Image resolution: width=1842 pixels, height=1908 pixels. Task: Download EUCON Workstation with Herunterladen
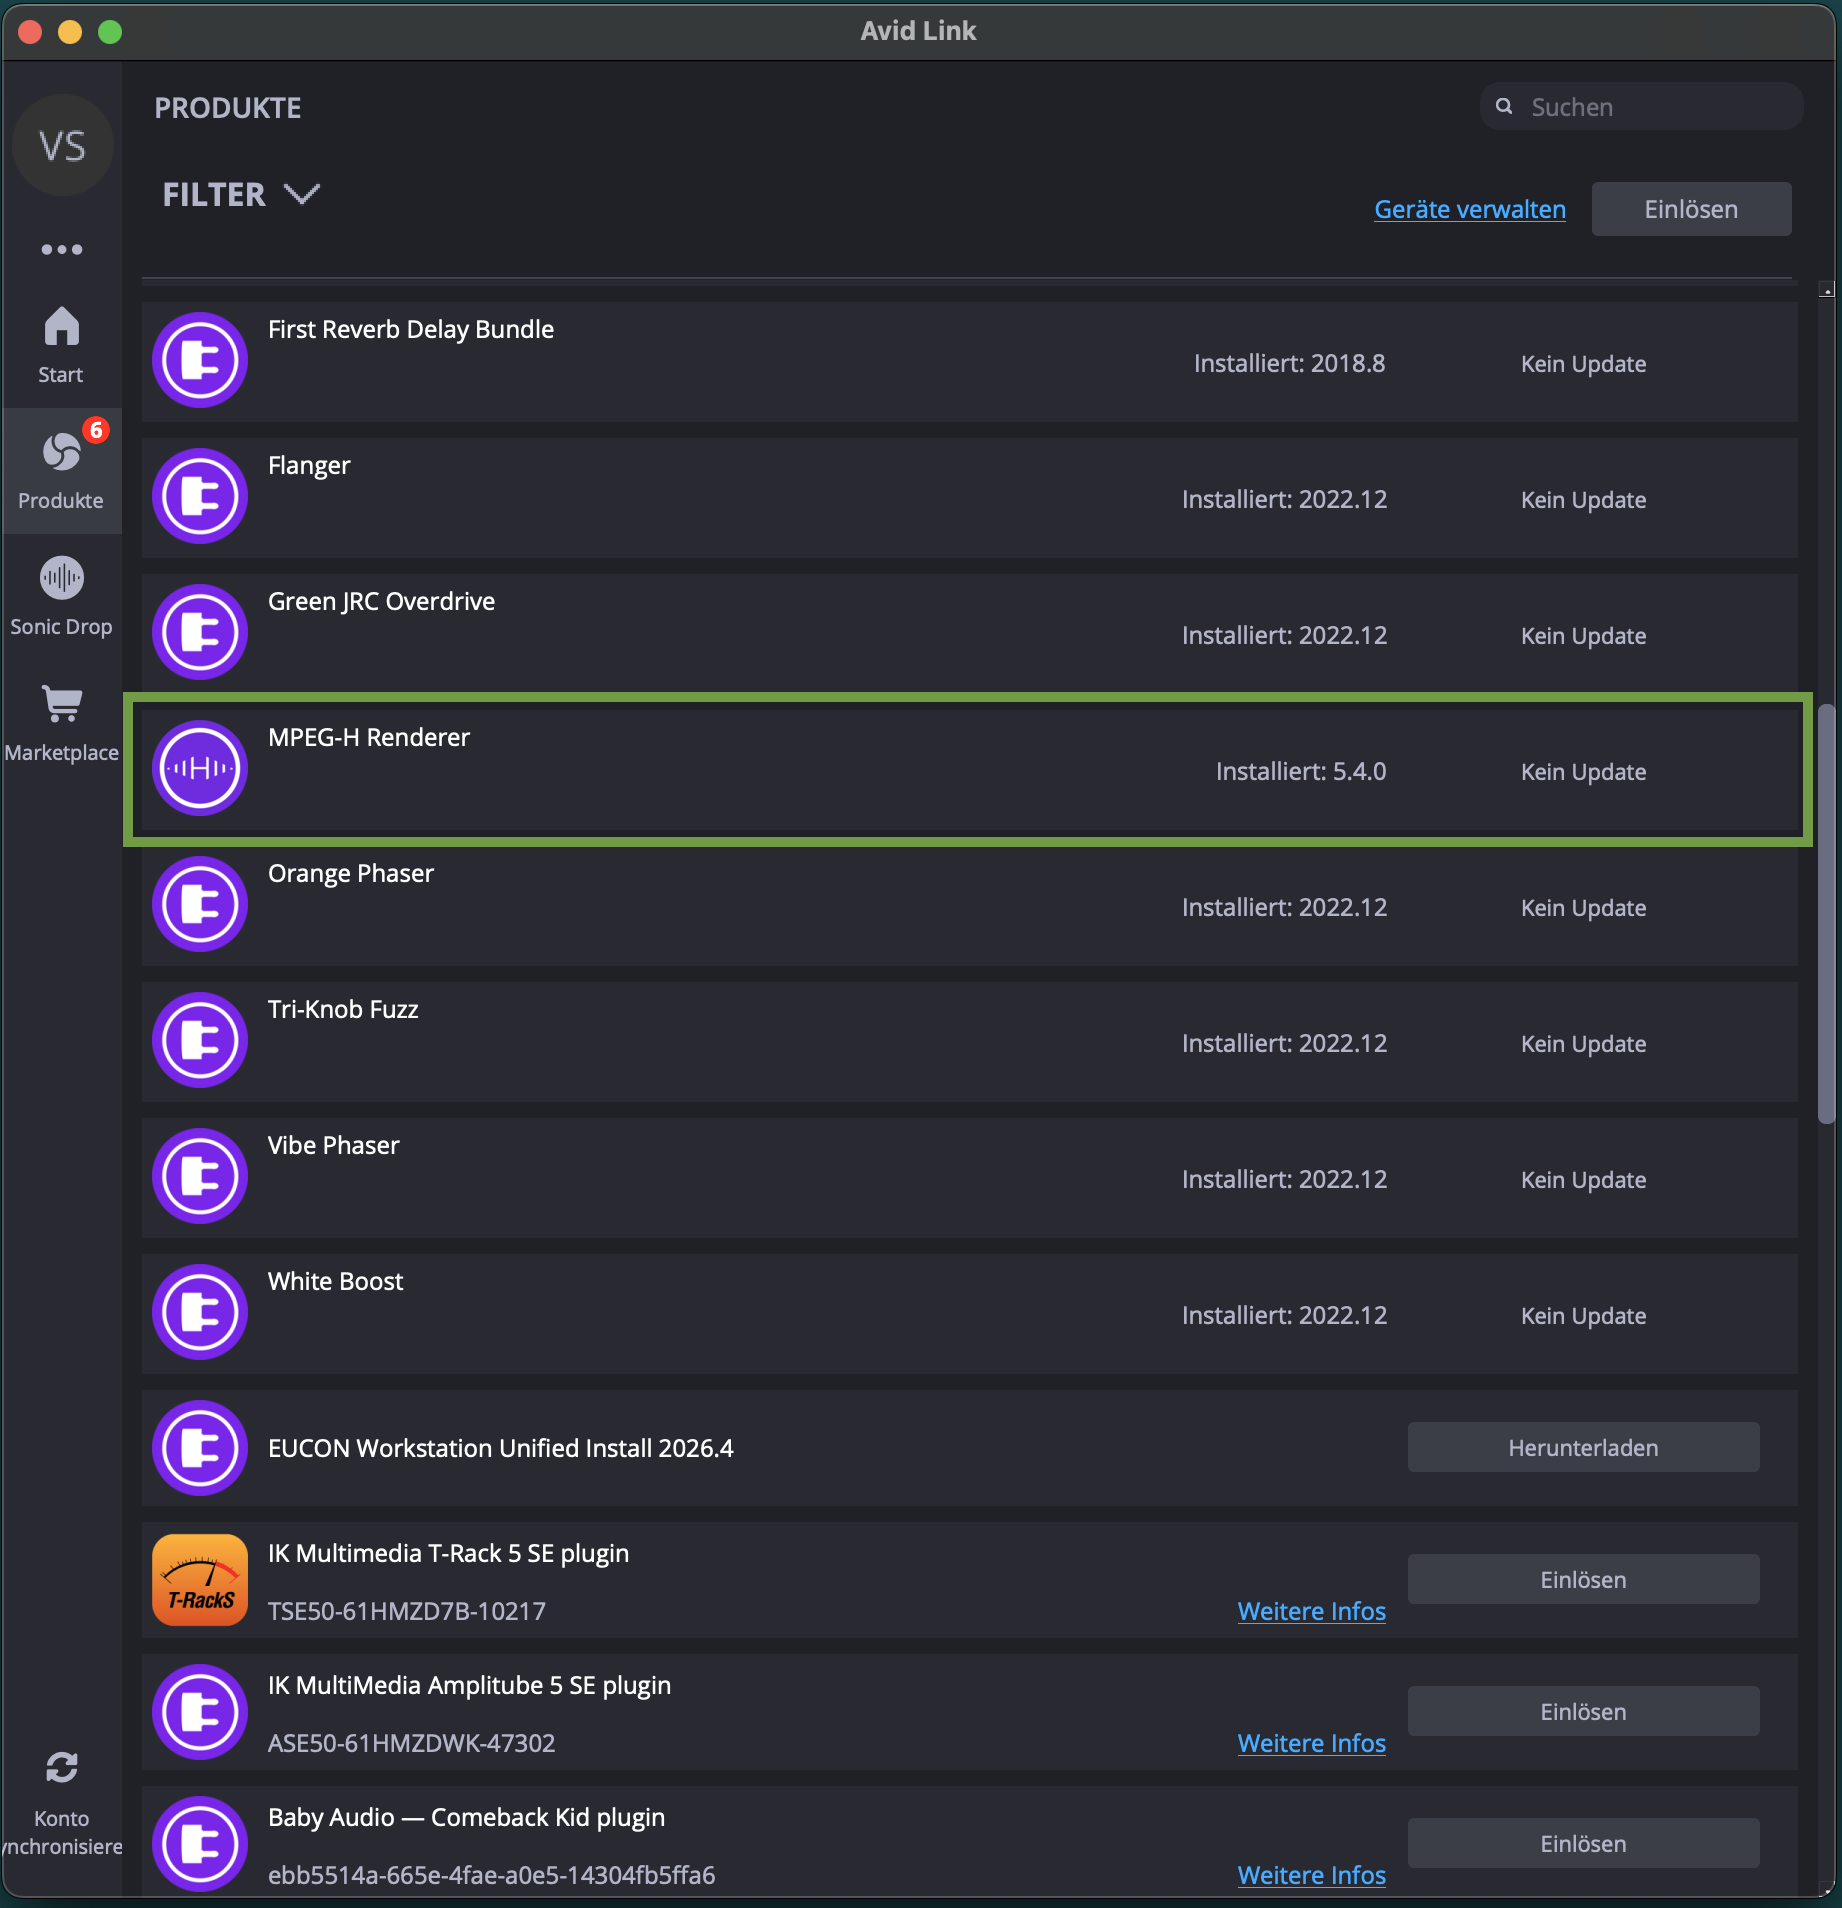[1583, 1447]
